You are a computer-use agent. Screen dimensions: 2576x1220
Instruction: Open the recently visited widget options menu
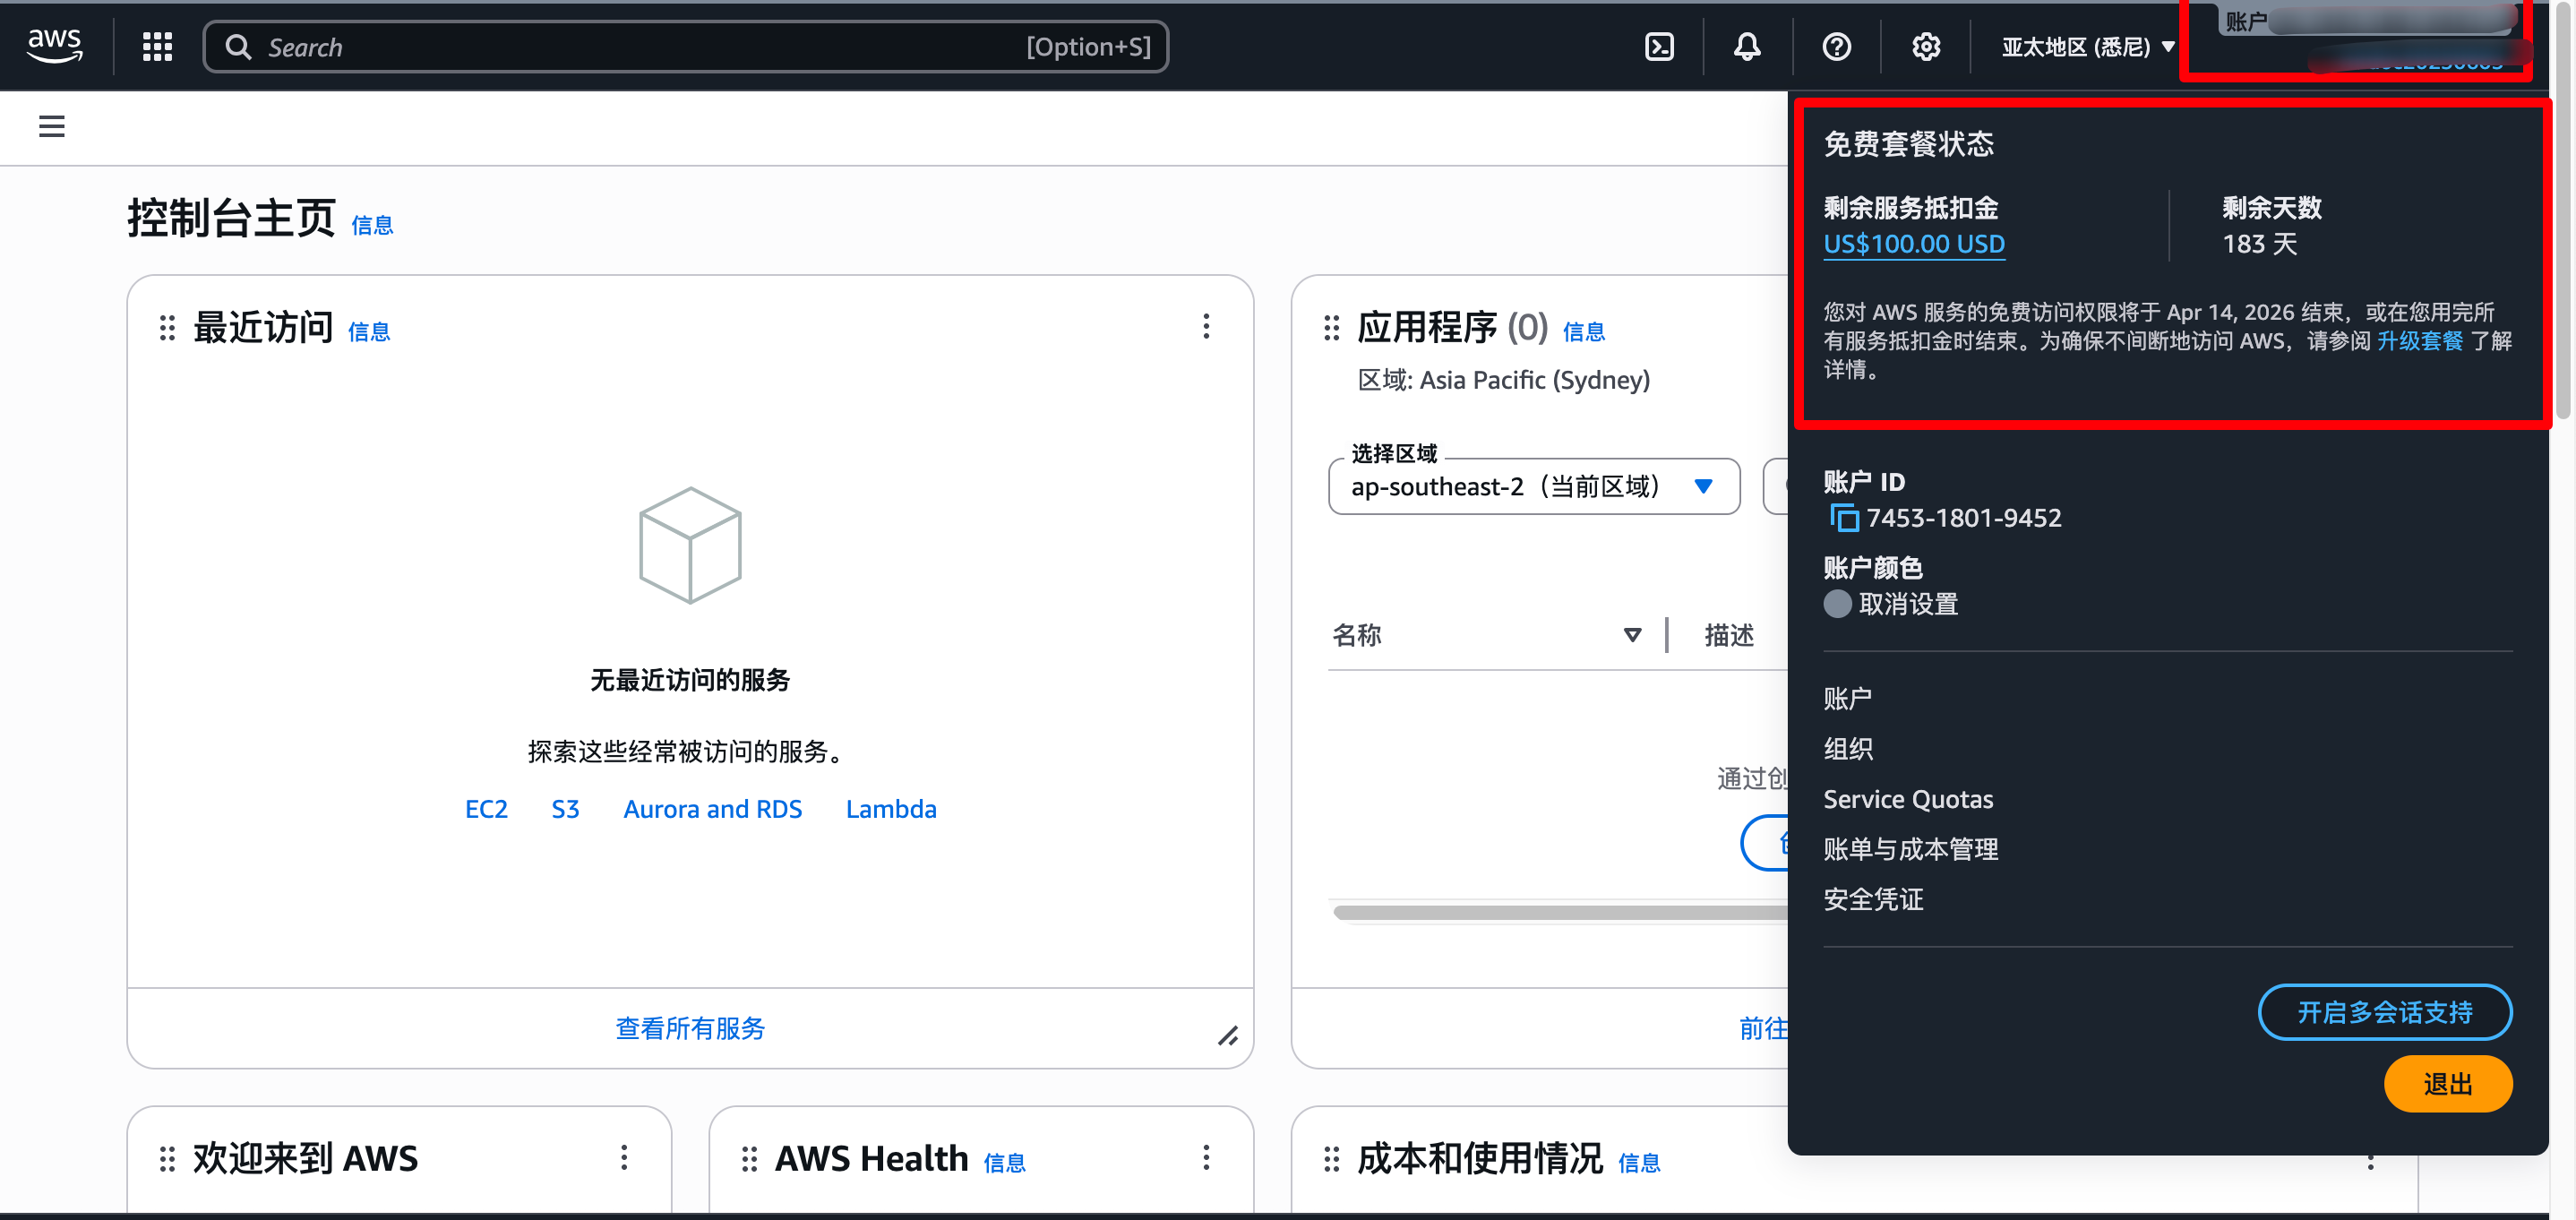[1206, 326]
